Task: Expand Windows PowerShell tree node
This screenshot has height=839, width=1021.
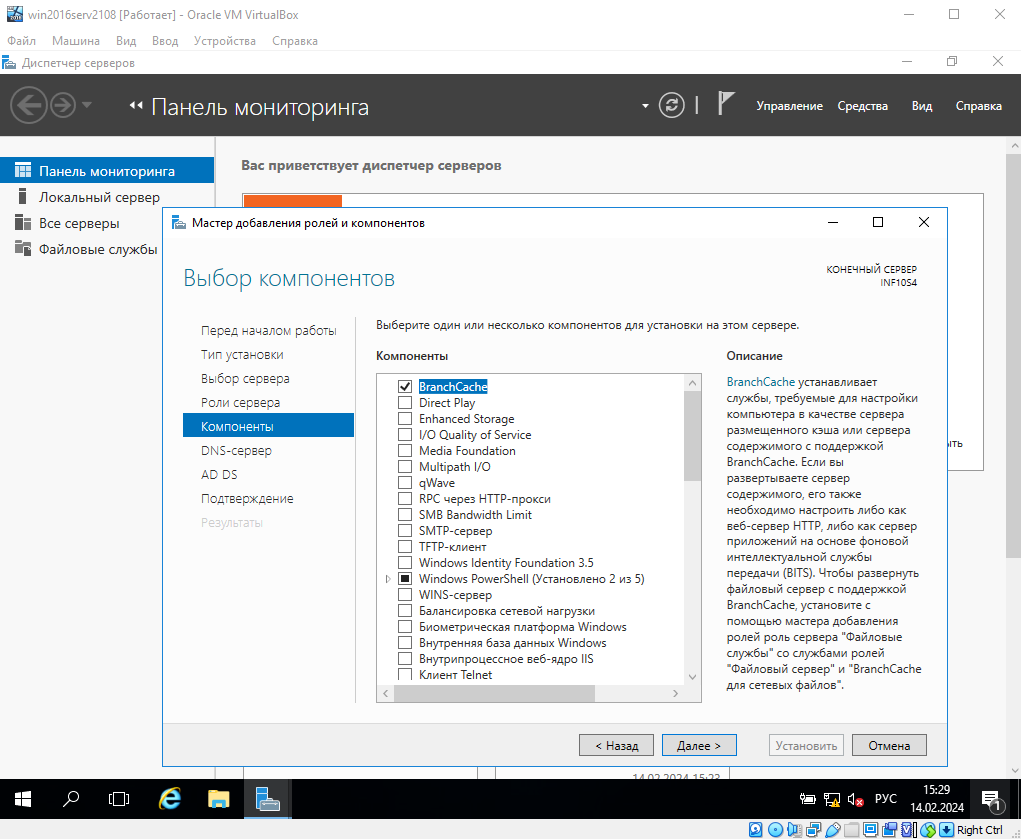Action: coord(388,578)
